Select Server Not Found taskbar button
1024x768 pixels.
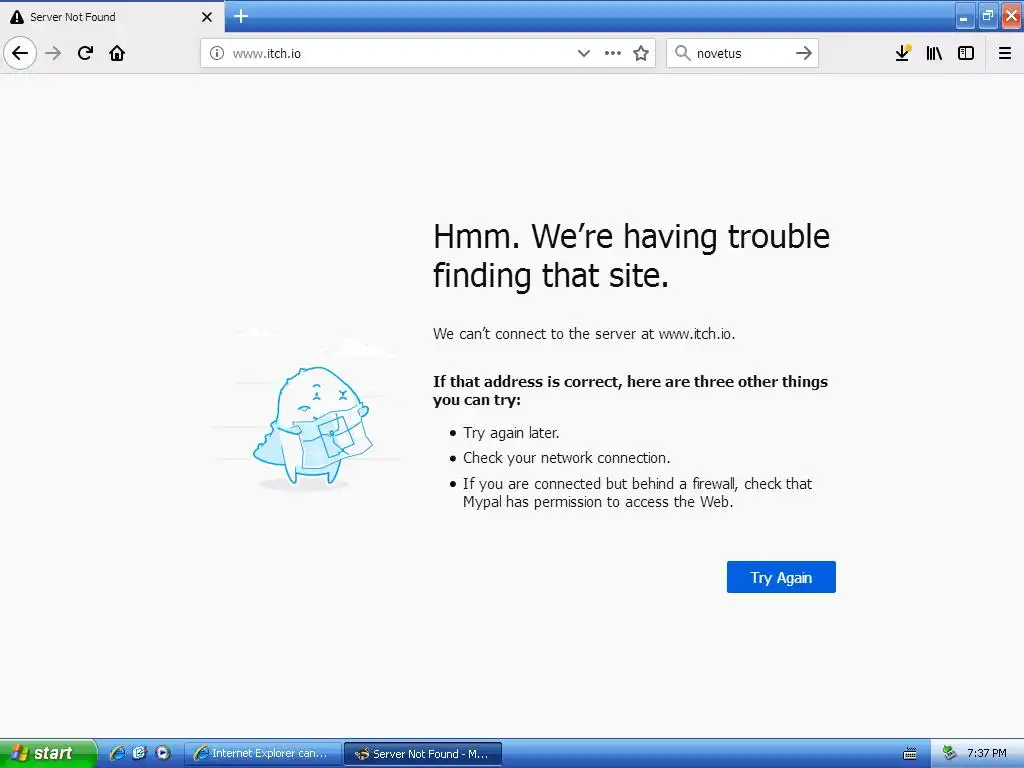pos(423,754)
